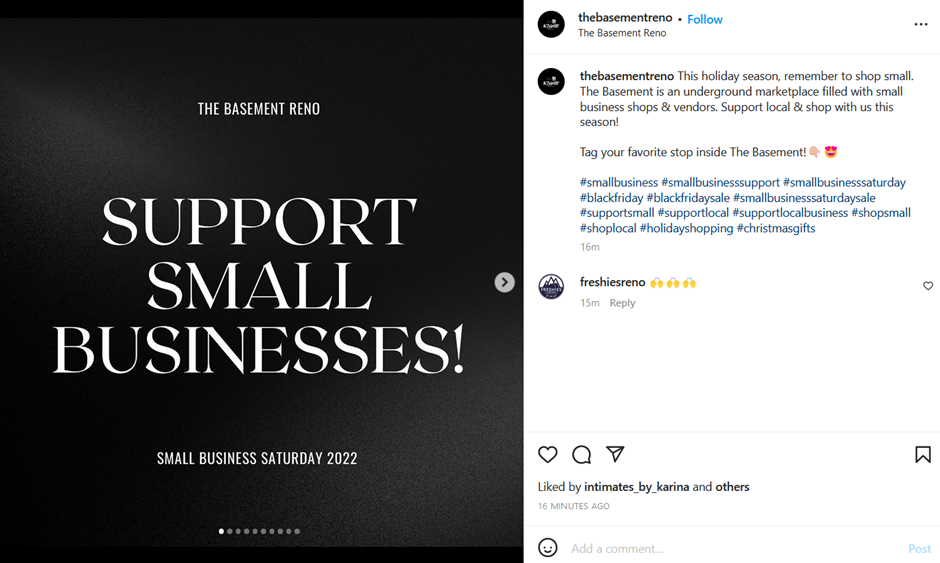Reply to the freshiesreno comment
This screenshot has height=563, width=940.
click(622, 303)
